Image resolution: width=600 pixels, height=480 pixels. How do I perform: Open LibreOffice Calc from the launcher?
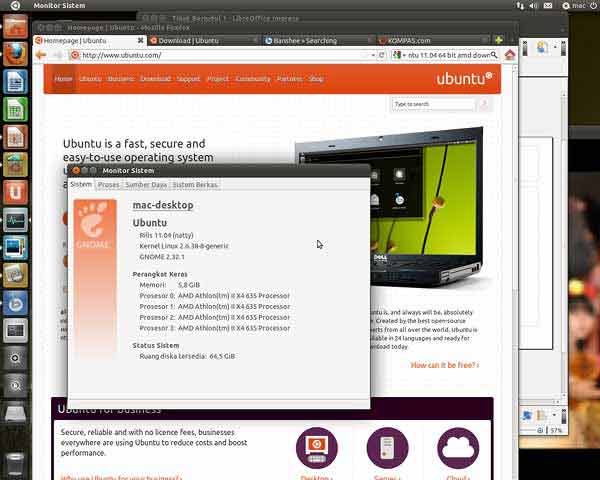pyautogui.click(x=15, y=109)
